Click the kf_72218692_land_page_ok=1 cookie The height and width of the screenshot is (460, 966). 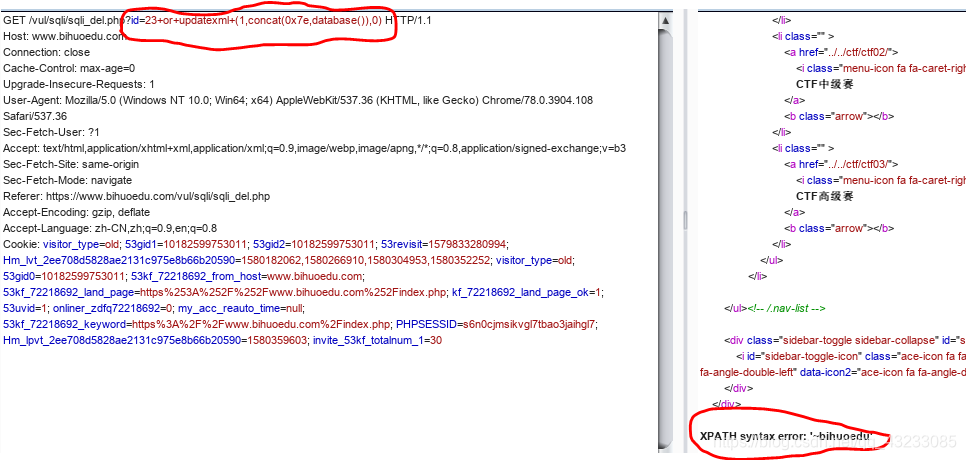(x=528, y=293)
